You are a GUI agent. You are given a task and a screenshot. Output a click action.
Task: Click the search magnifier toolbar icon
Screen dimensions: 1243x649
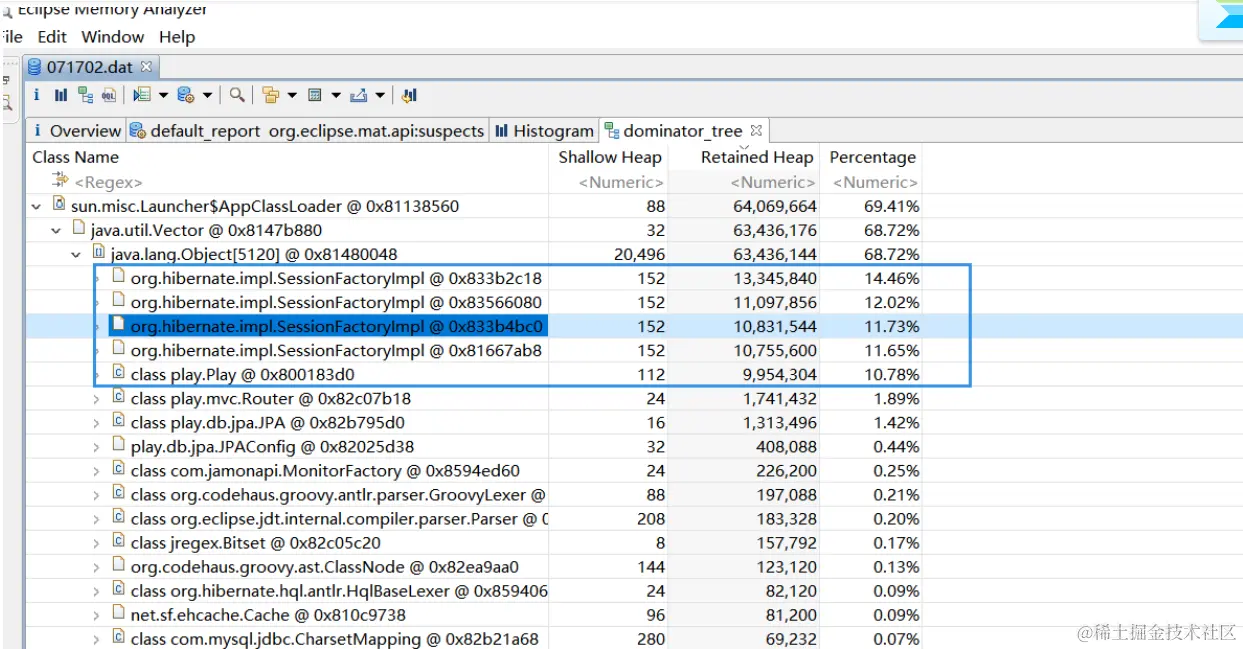coord(237,95)
